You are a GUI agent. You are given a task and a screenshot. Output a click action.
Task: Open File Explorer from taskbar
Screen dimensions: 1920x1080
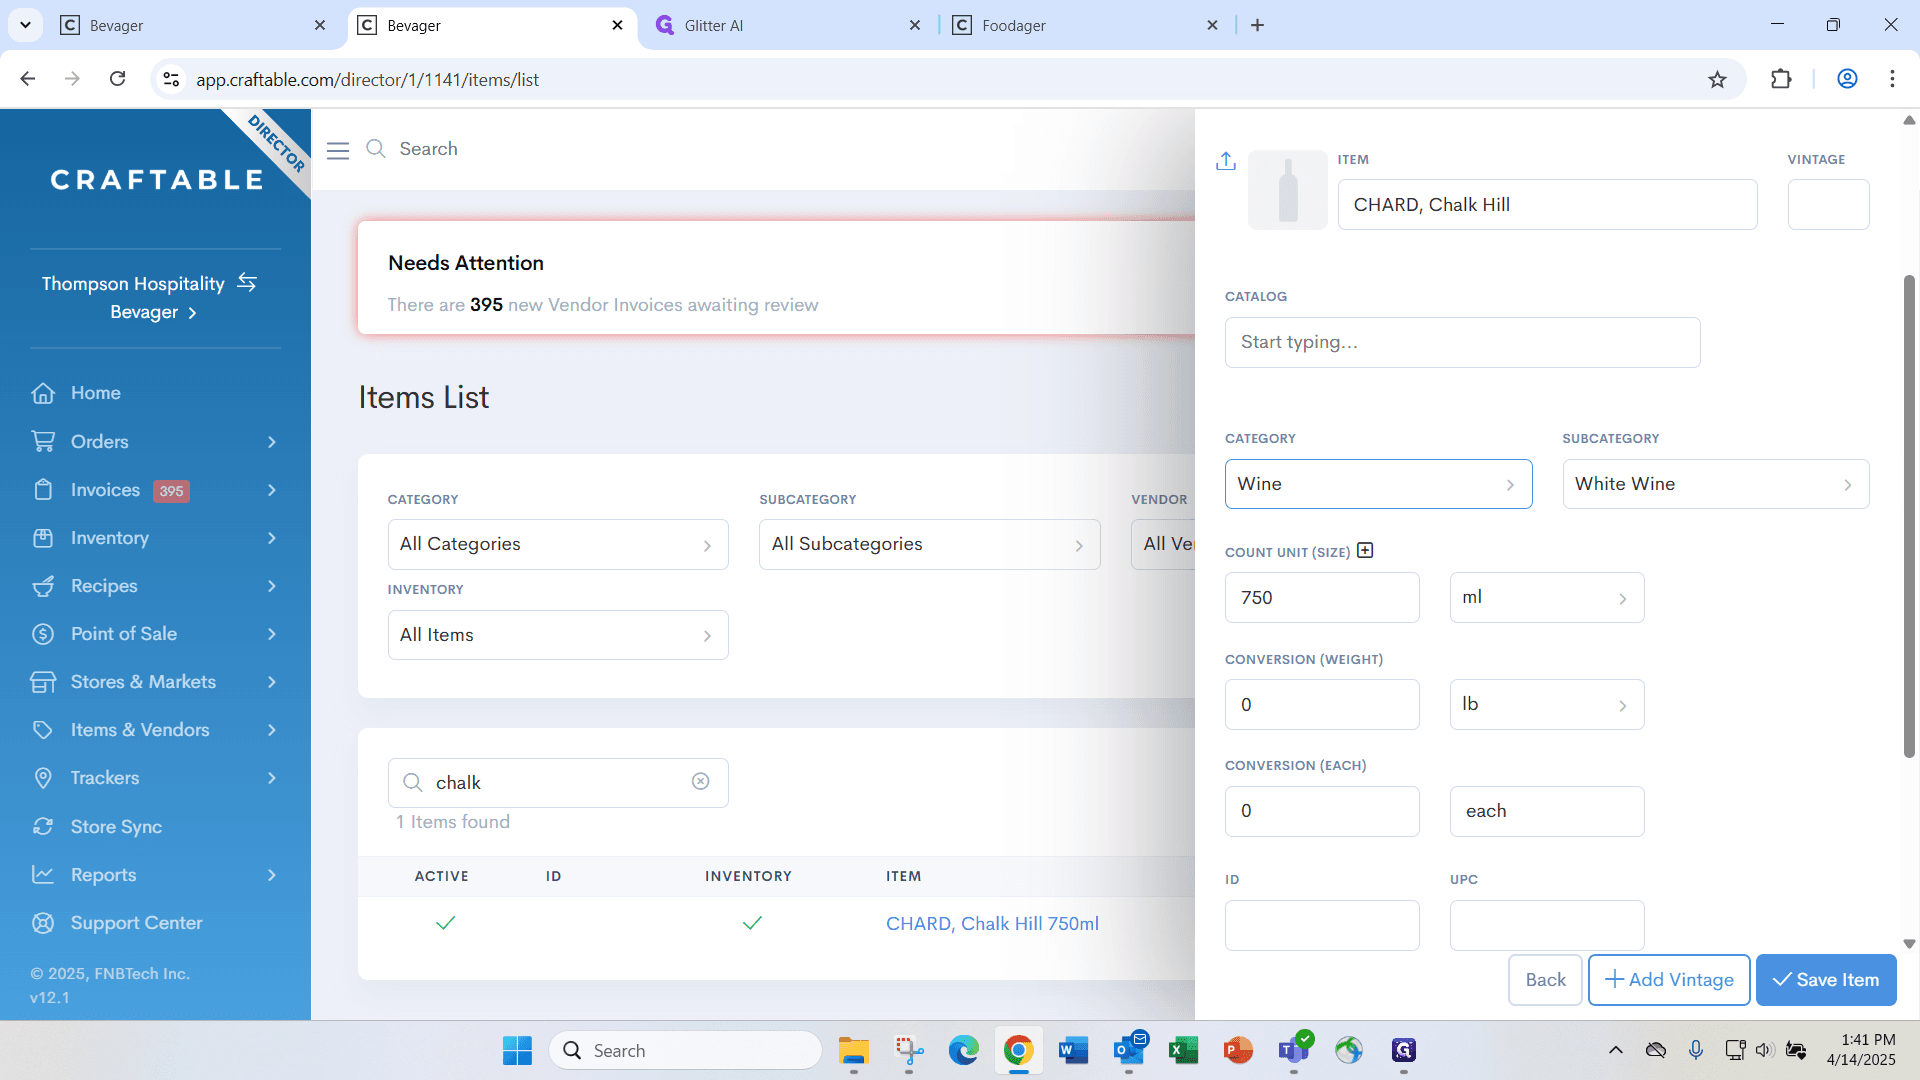point(853,1050)
